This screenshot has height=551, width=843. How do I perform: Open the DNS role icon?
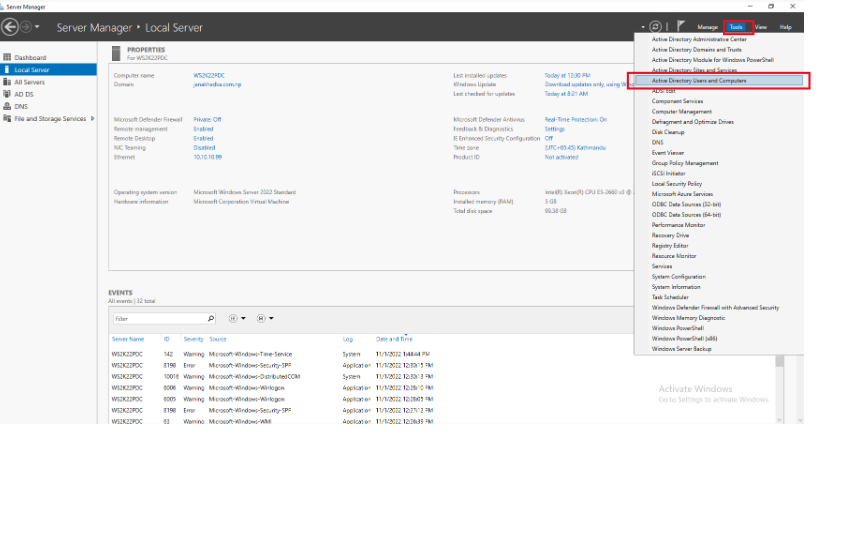click(x=7, y=106)
